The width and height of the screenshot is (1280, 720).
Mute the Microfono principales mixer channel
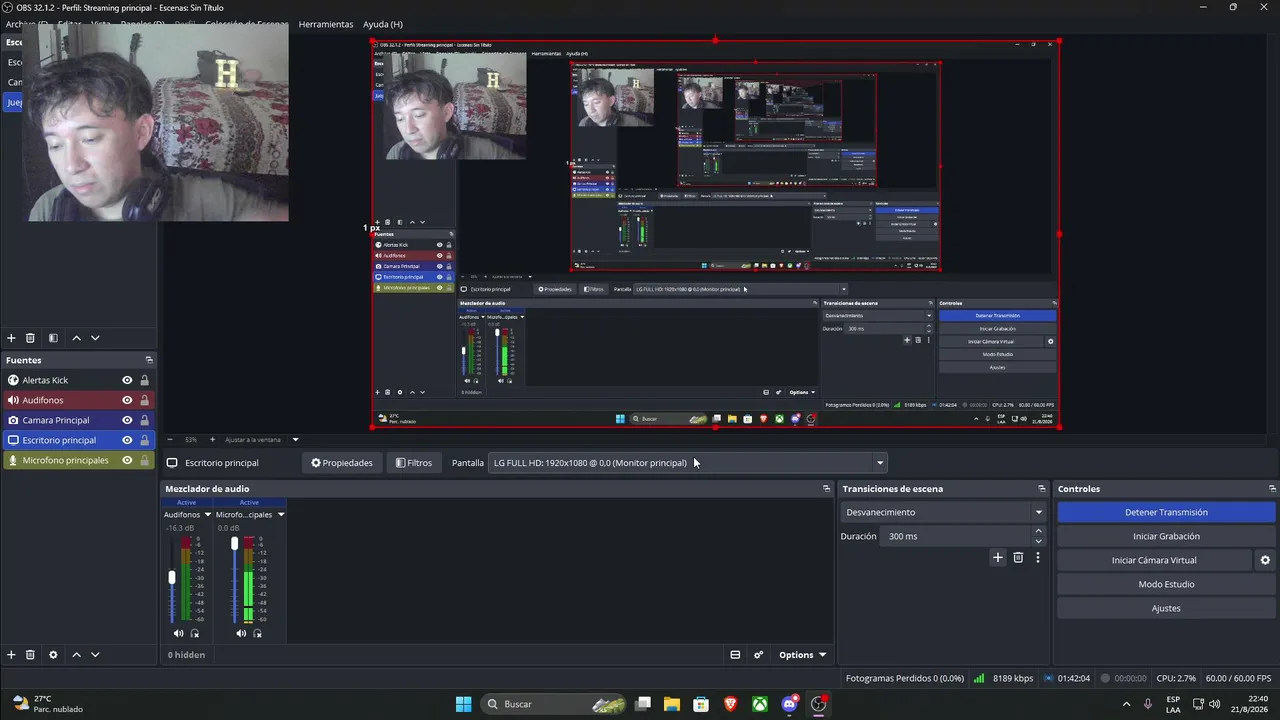tap(241, 633)
